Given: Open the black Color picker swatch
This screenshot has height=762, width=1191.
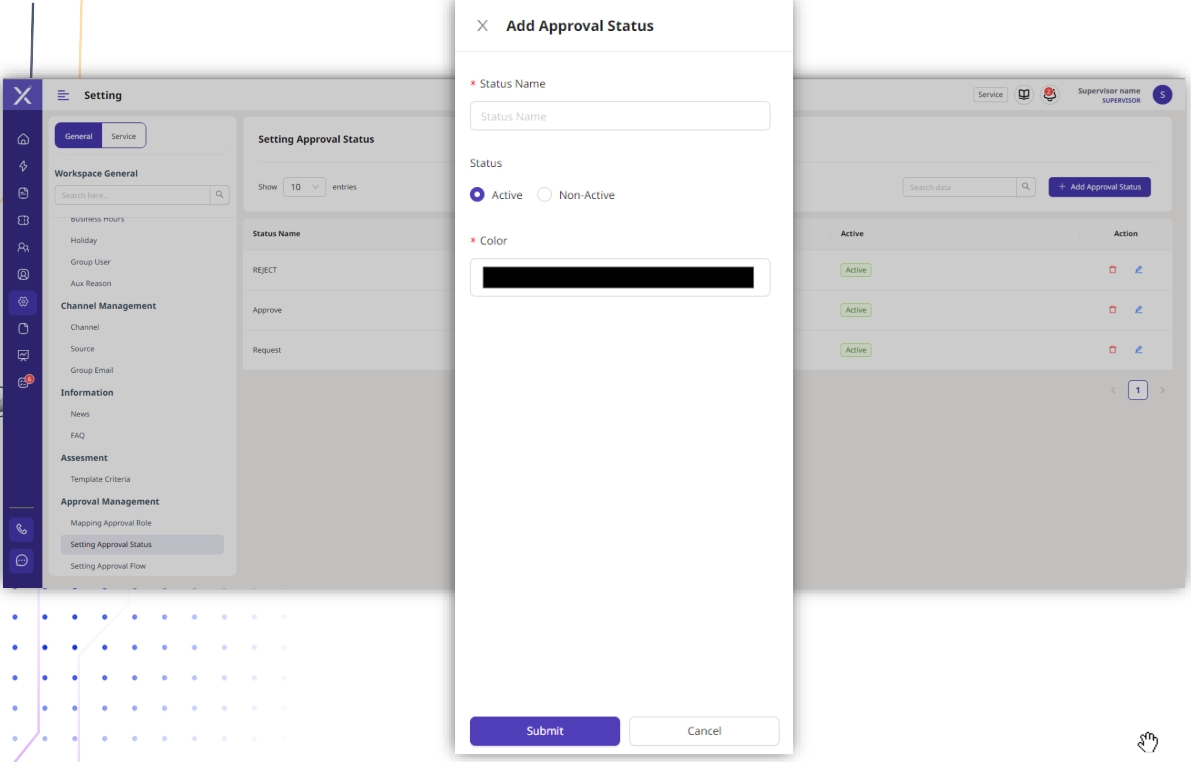Looking at the screenshot, I should pos(618,278).
